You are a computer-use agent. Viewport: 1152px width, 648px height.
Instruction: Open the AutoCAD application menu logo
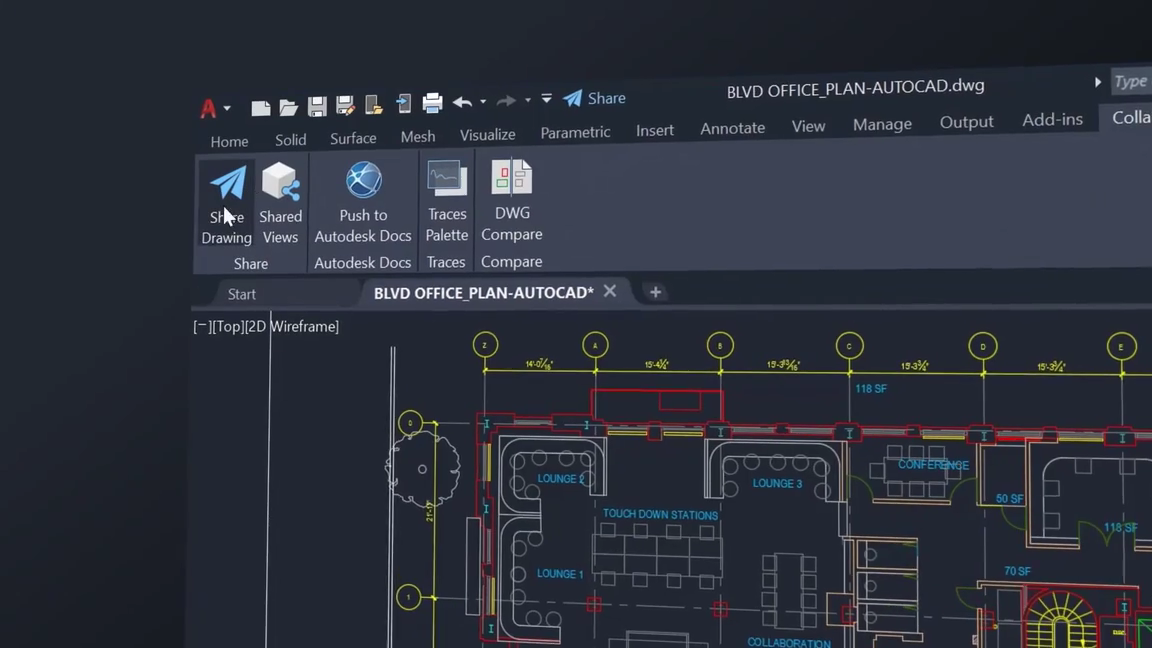click(209, 109)
